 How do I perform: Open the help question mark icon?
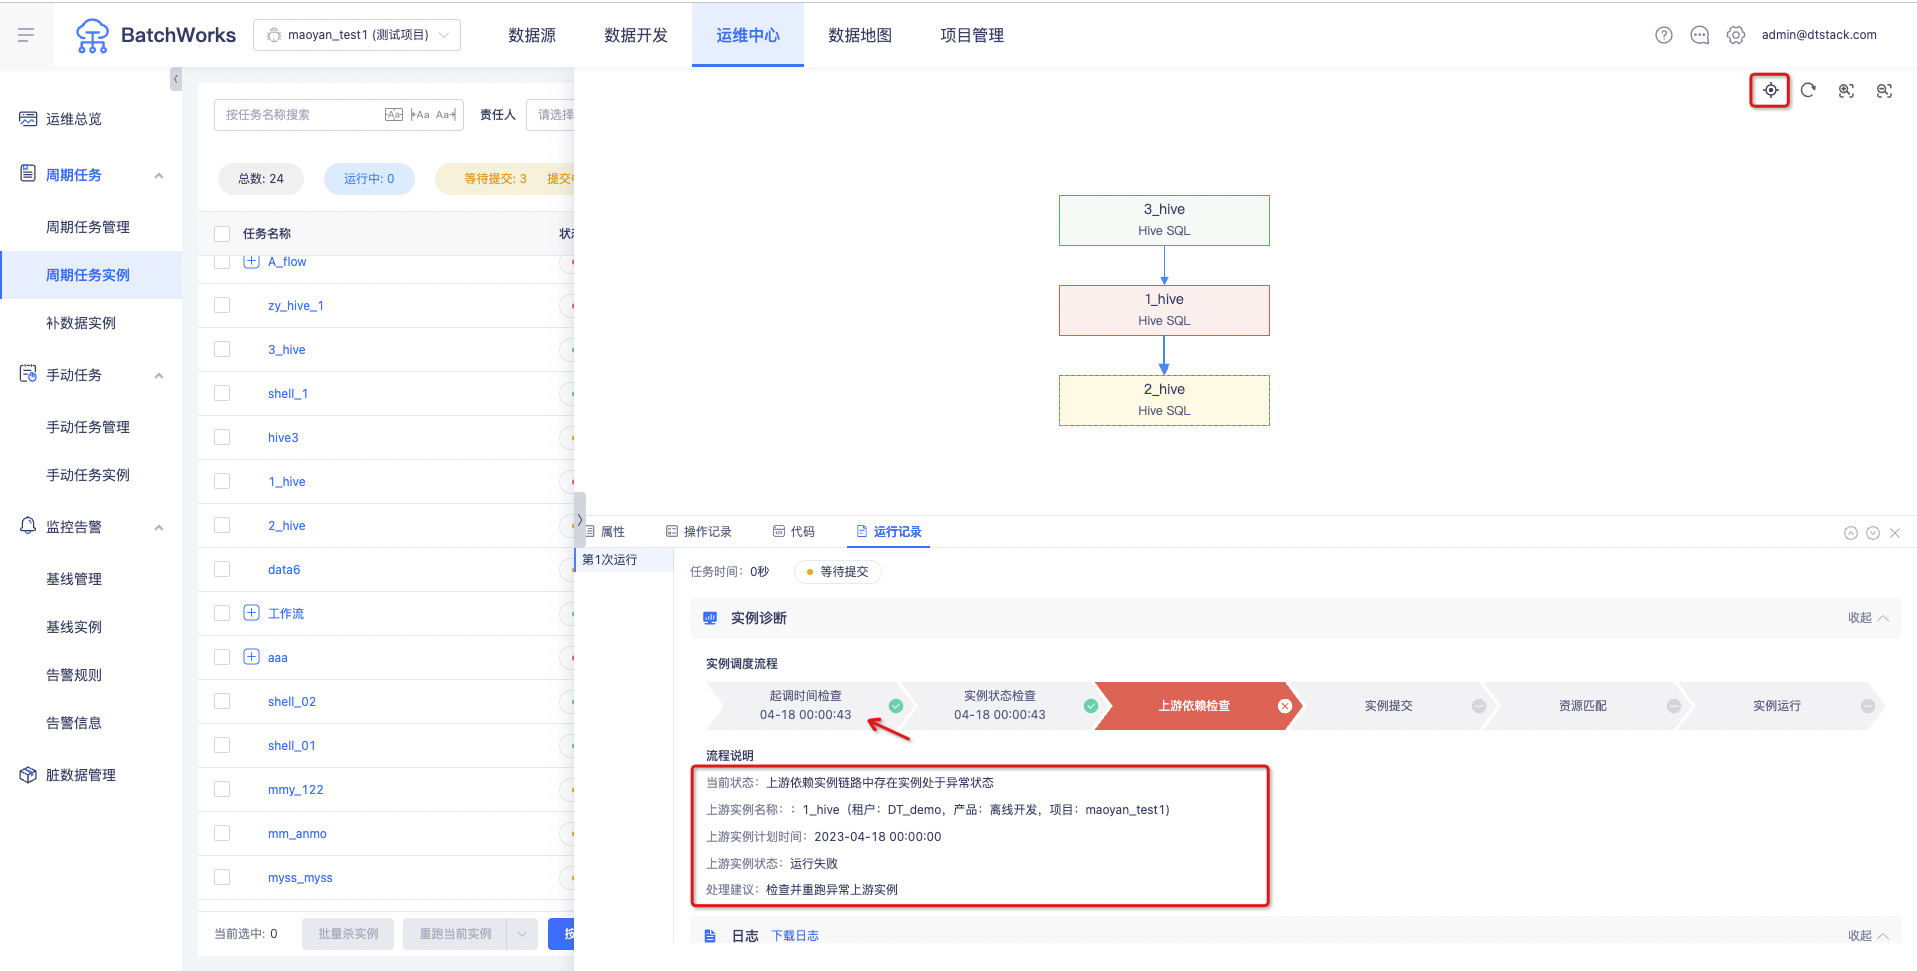click(x=1664, y=35)
